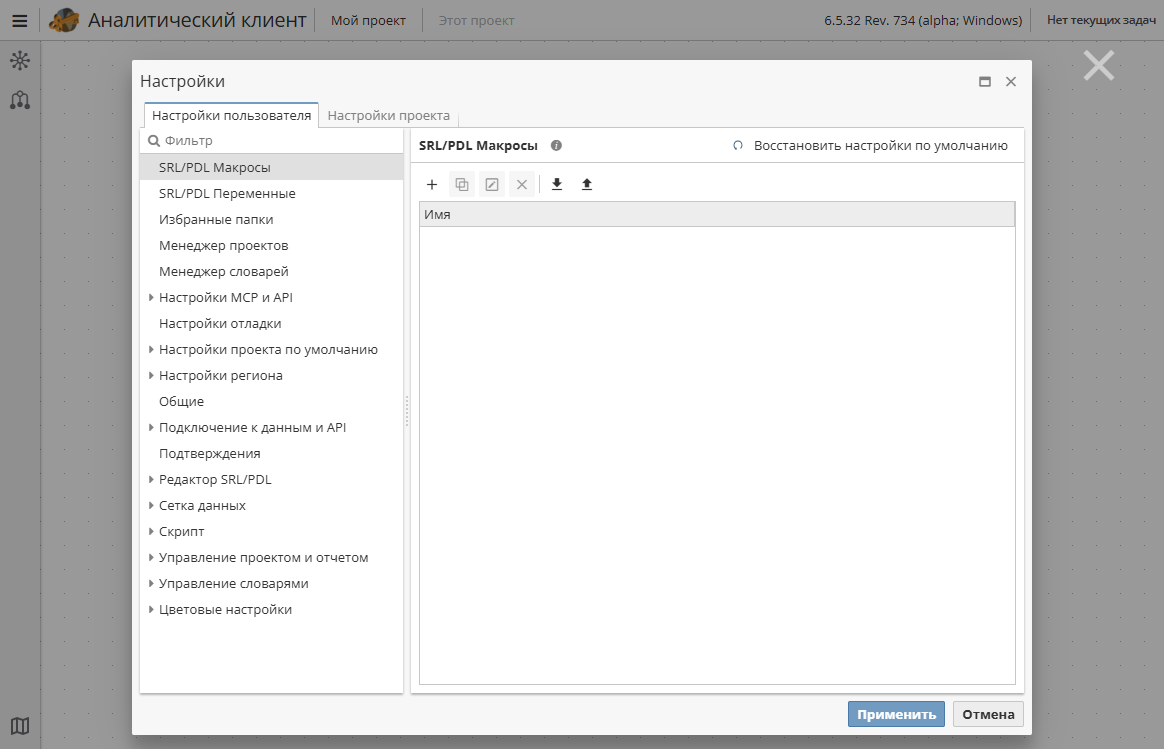Expand Цветовые настройки in settings tree

pyautogui.click(x=152, y=609)
